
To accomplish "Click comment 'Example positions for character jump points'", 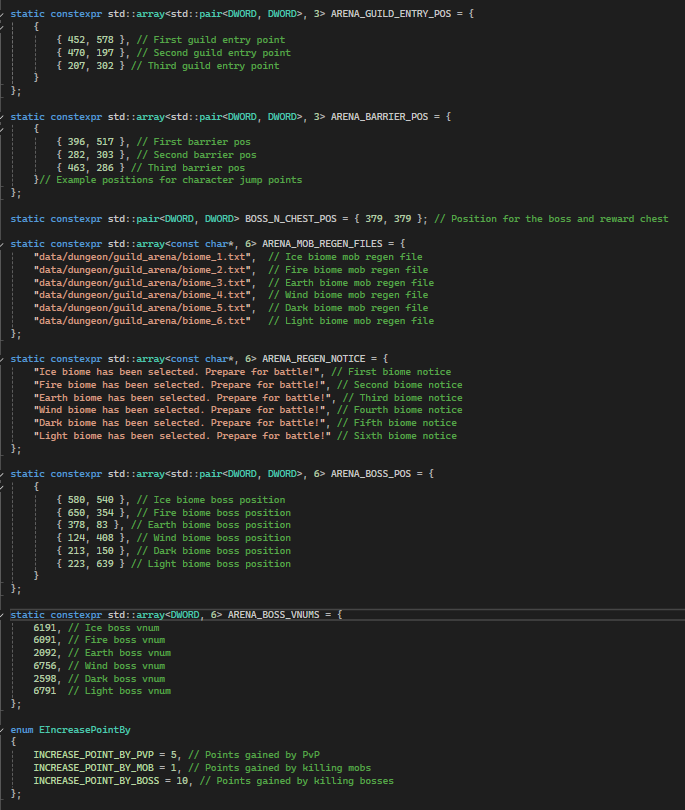I will pyautogui.click(x=170, y=180).
